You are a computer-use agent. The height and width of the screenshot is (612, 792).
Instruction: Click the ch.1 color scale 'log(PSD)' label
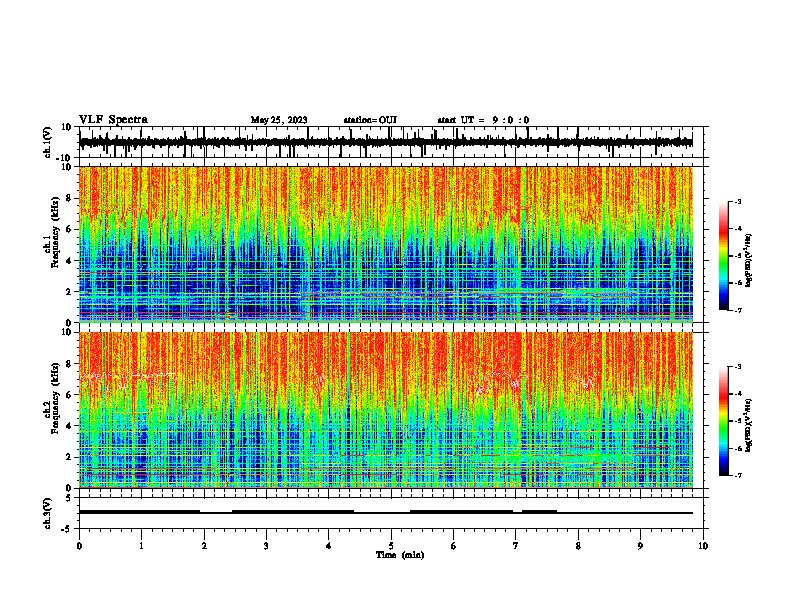(x=749, y=260)
